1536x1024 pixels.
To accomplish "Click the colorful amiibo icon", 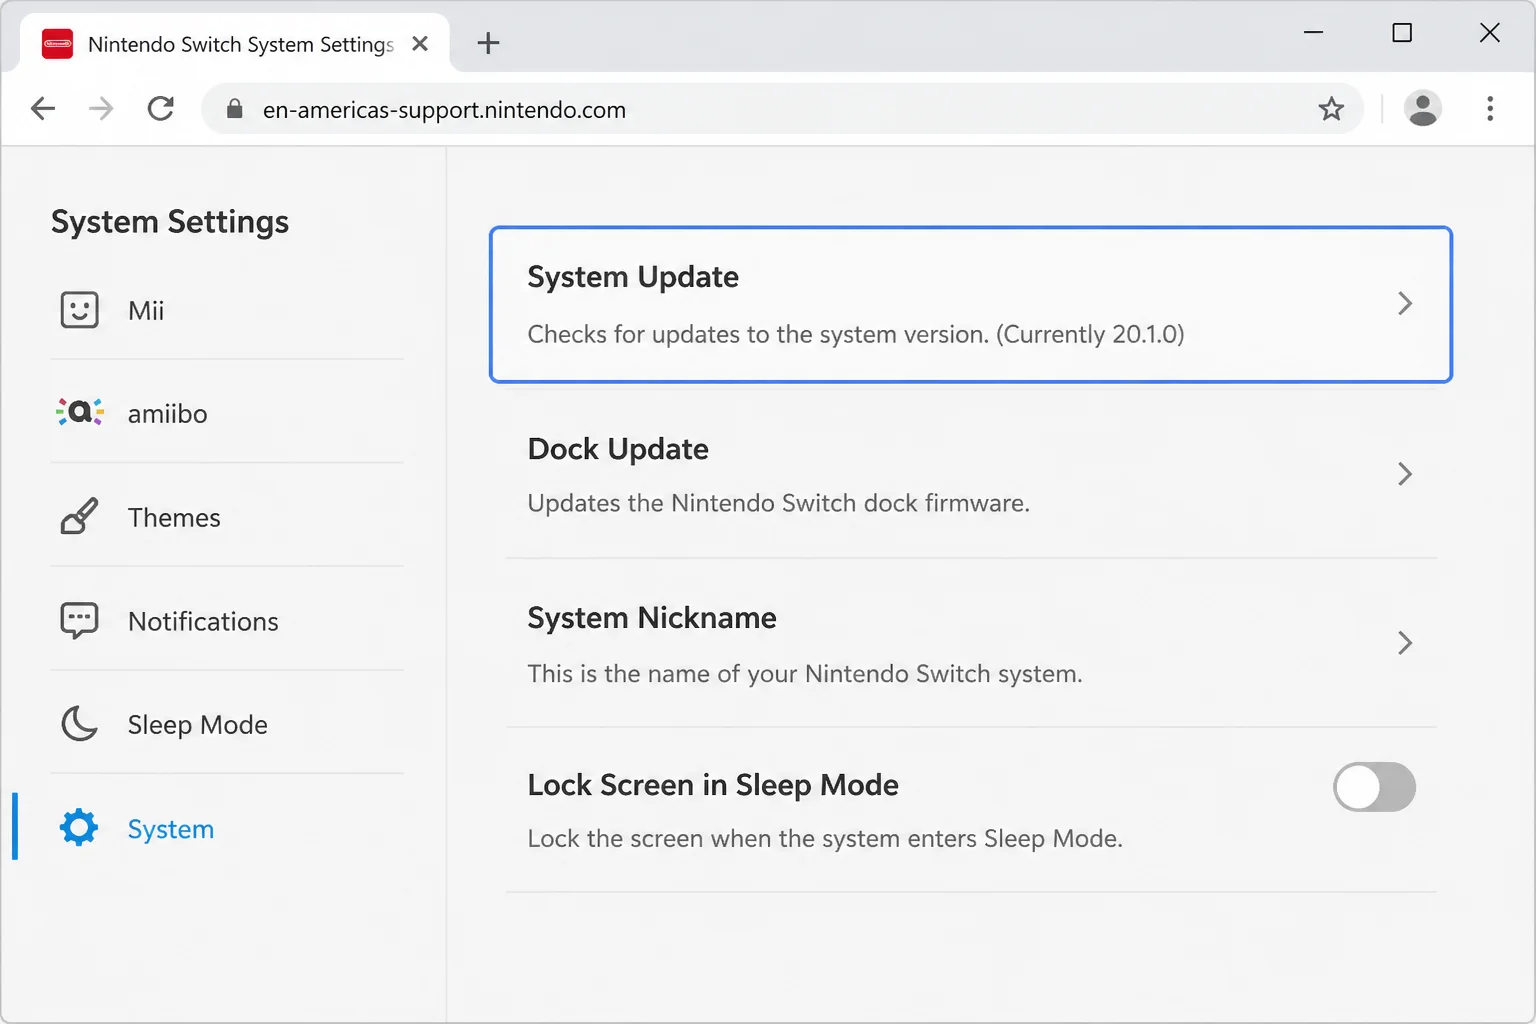I will pos(80,412).
